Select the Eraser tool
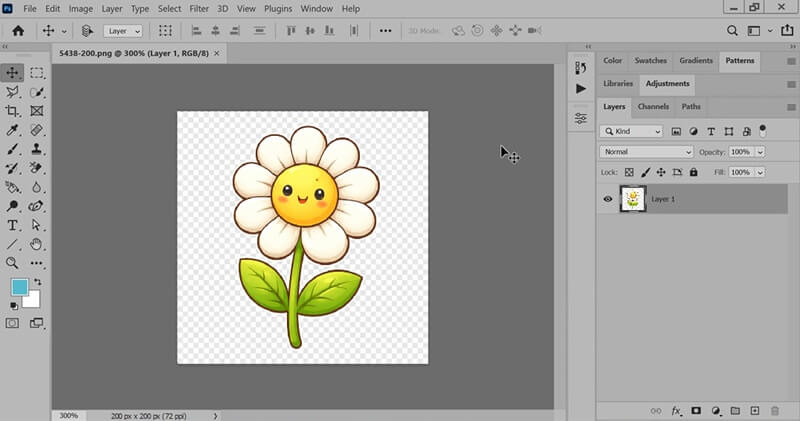Viewport: 800px width, 421px height. tap(36, 168)
